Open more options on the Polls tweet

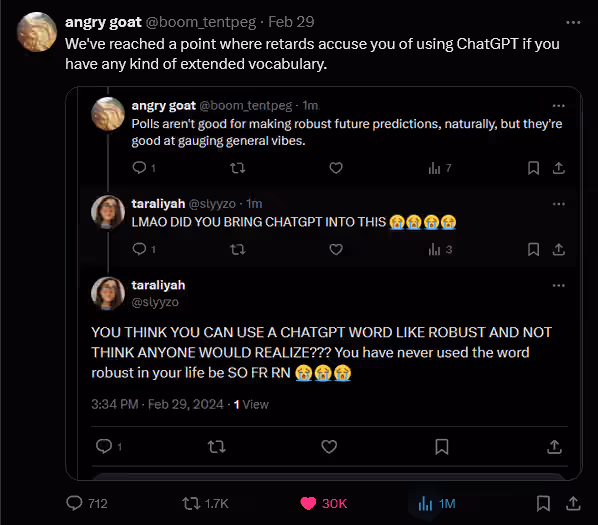[558, 106]
